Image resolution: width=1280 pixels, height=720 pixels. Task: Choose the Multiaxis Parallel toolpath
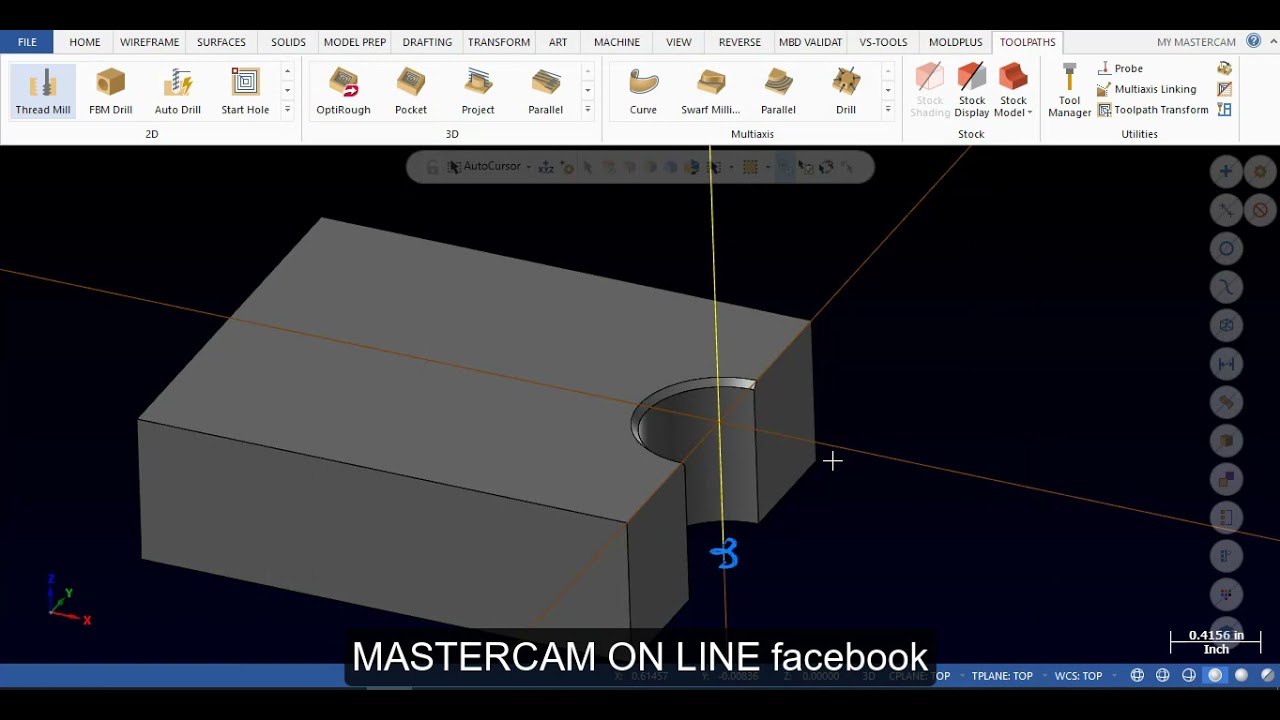[778, 91]
